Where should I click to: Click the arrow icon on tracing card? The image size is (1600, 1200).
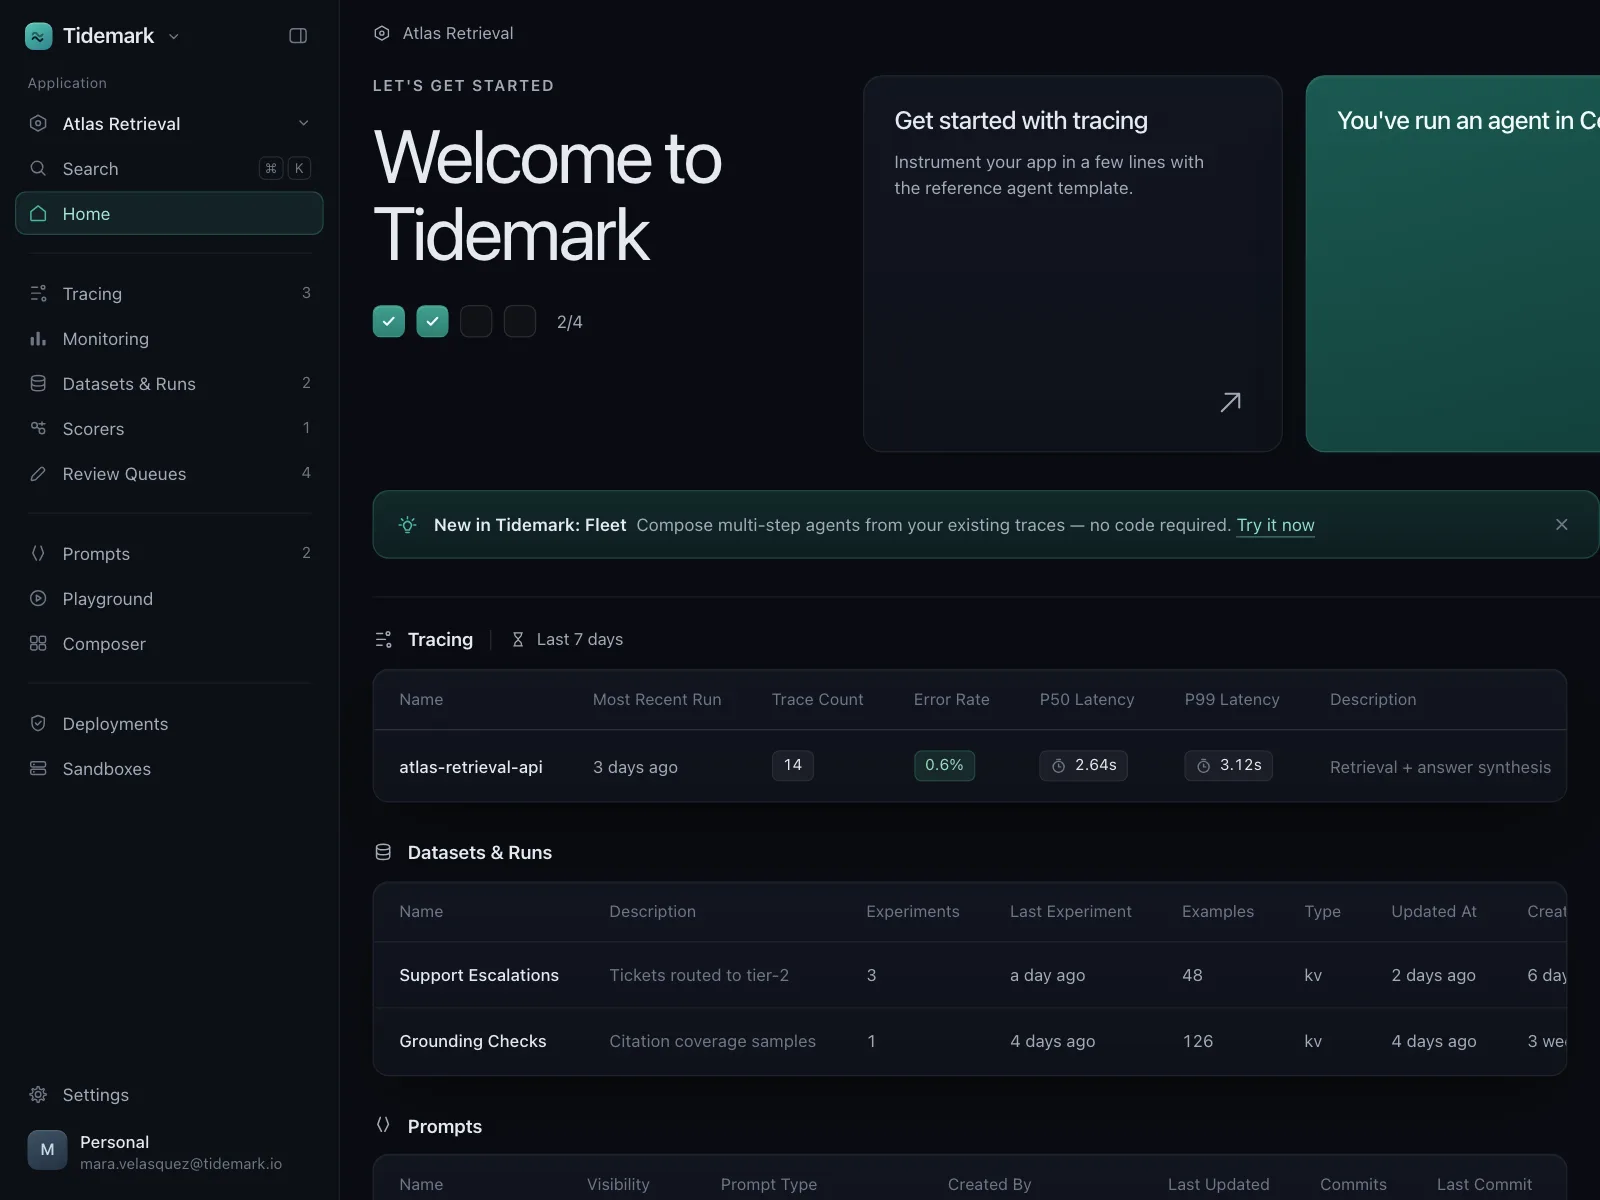click(1231, 402)
